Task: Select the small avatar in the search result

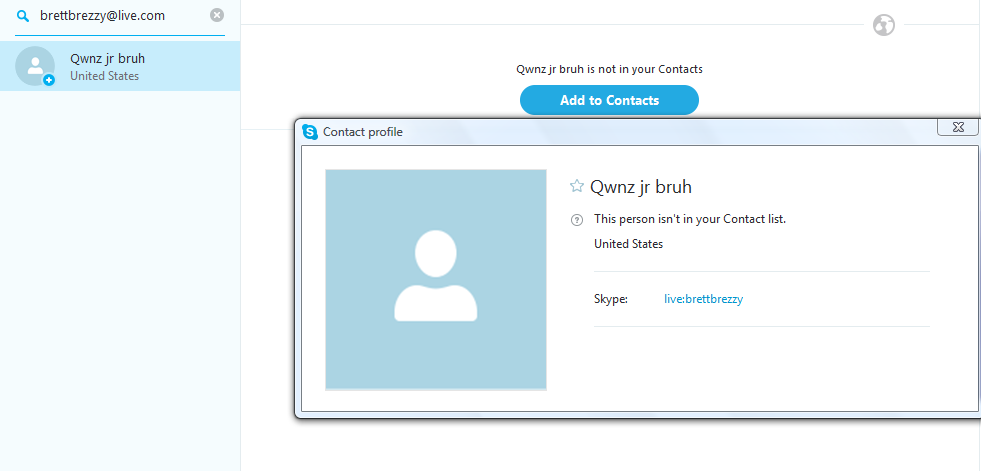Action: click(35, 66)
